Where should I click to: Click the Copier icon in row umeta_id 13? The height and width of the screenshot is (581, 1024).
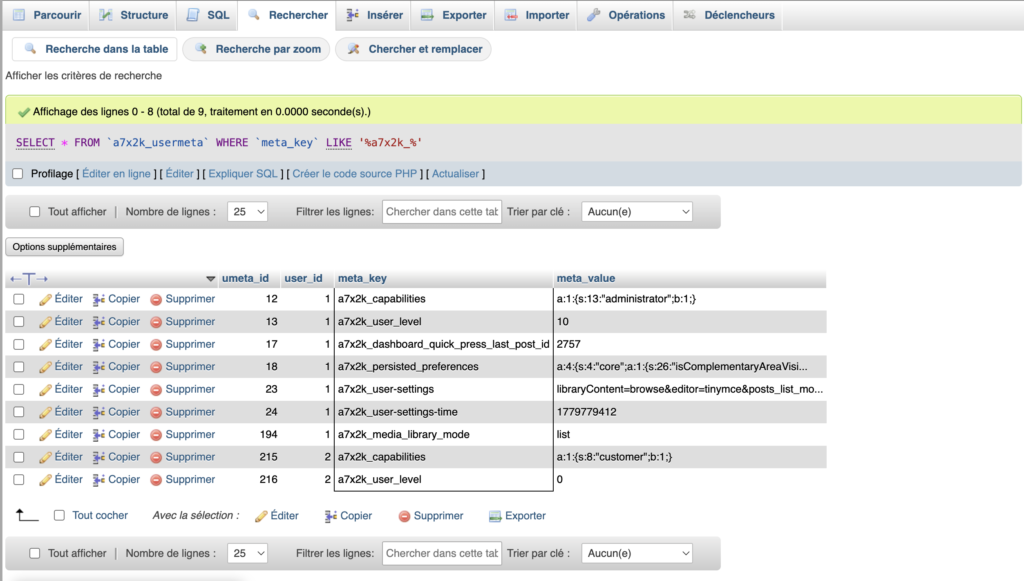coord(99,322)
